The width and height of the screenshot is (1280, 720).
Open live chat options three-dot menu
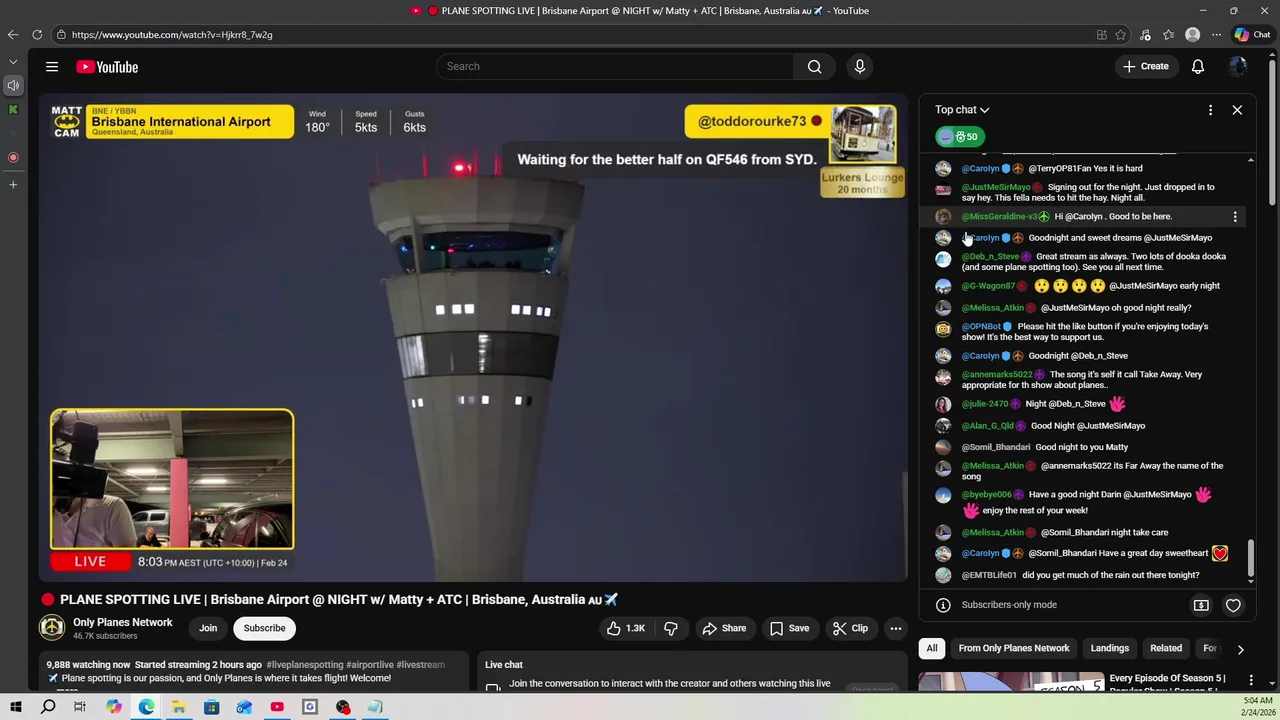[x=1210, y=110]
